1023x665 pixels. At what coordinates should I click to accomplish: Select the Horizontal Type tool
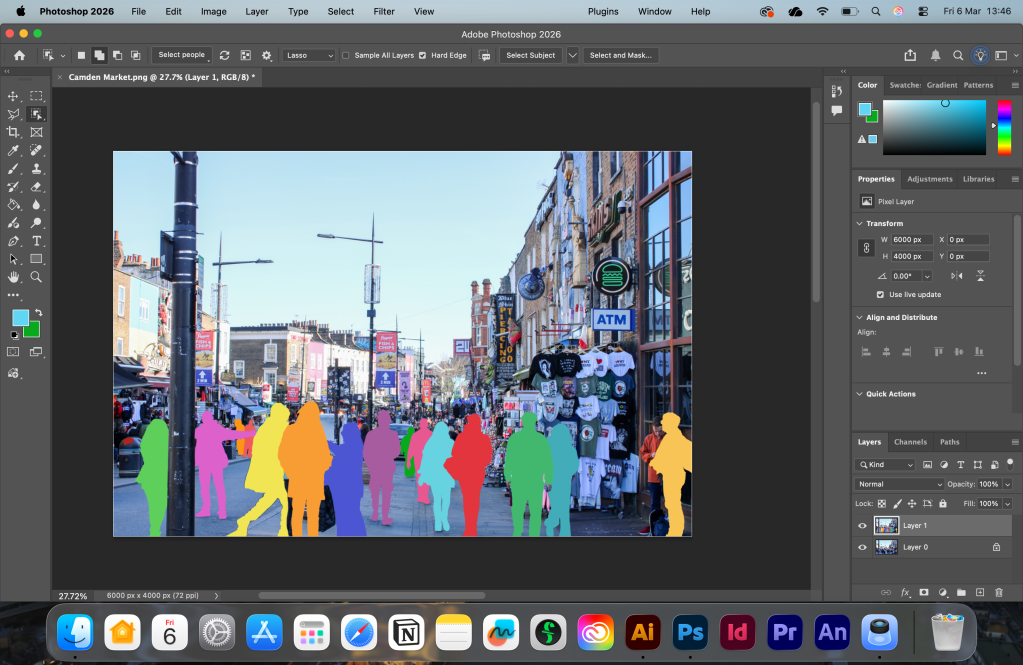[37, 241]
